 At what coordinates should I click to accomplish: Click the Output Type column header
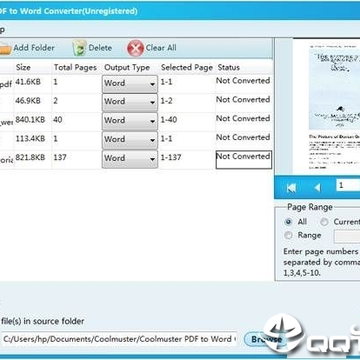(x=127, y=67)
